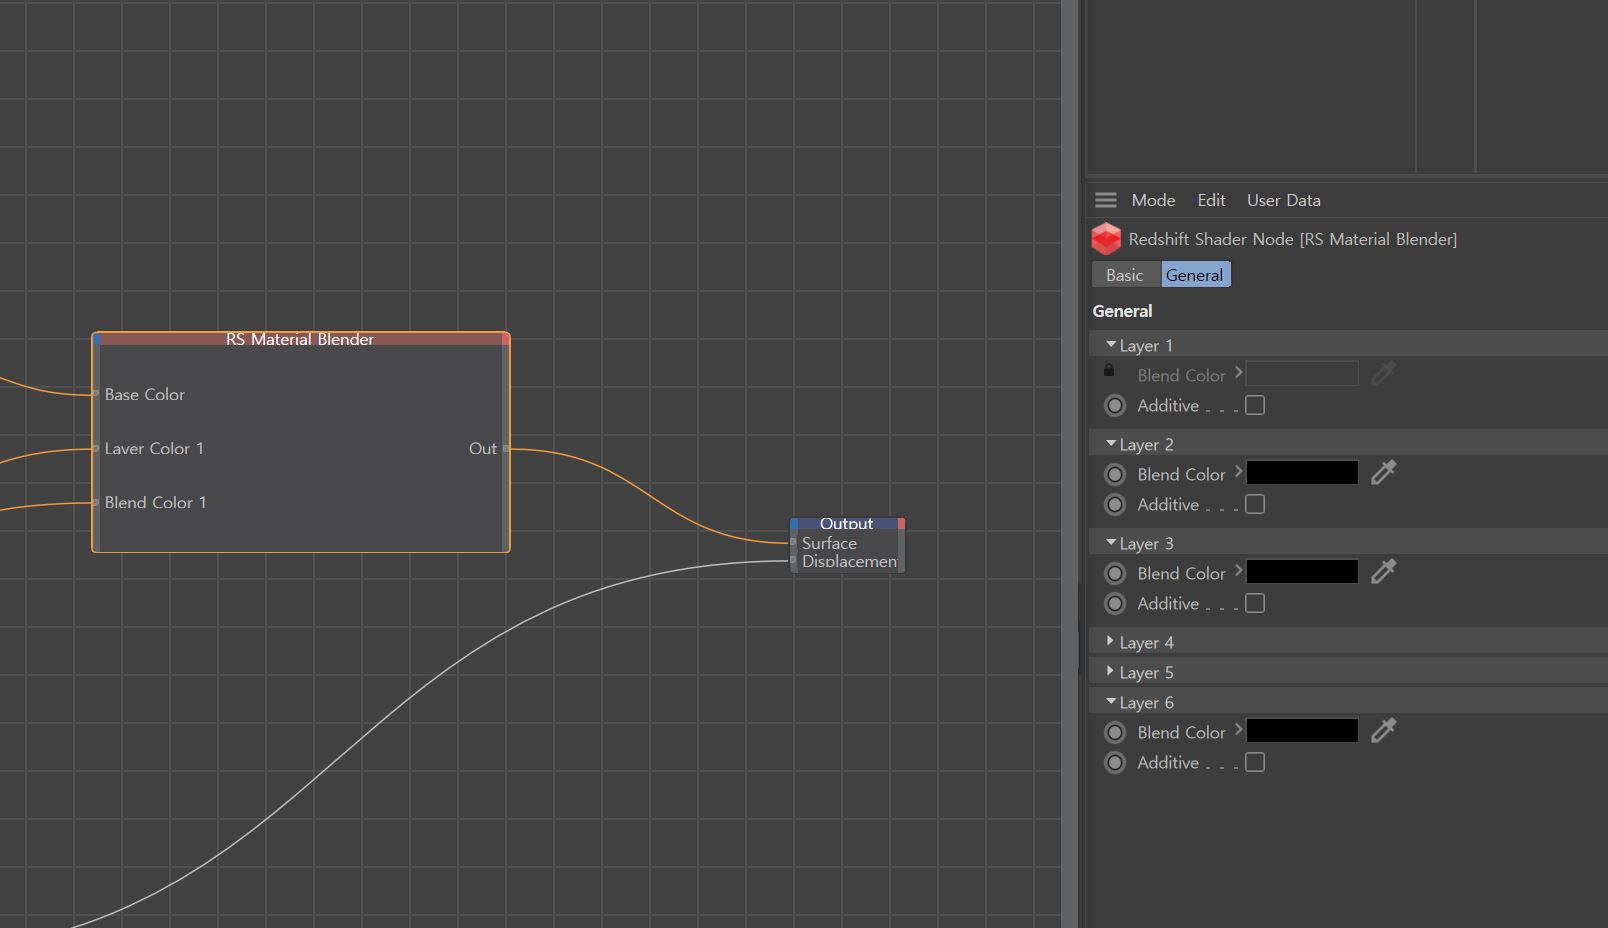Image resolution: width=1608 pixels, height=928 pixels.
Task: Open the Mode menu
Action: [1153, 200]
